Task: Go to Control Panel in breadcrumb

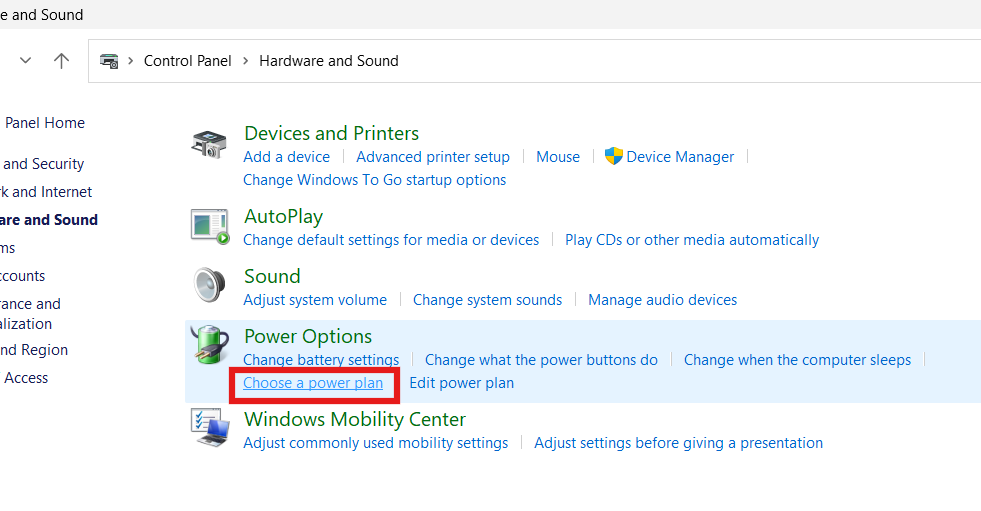Action: [188, 61]
